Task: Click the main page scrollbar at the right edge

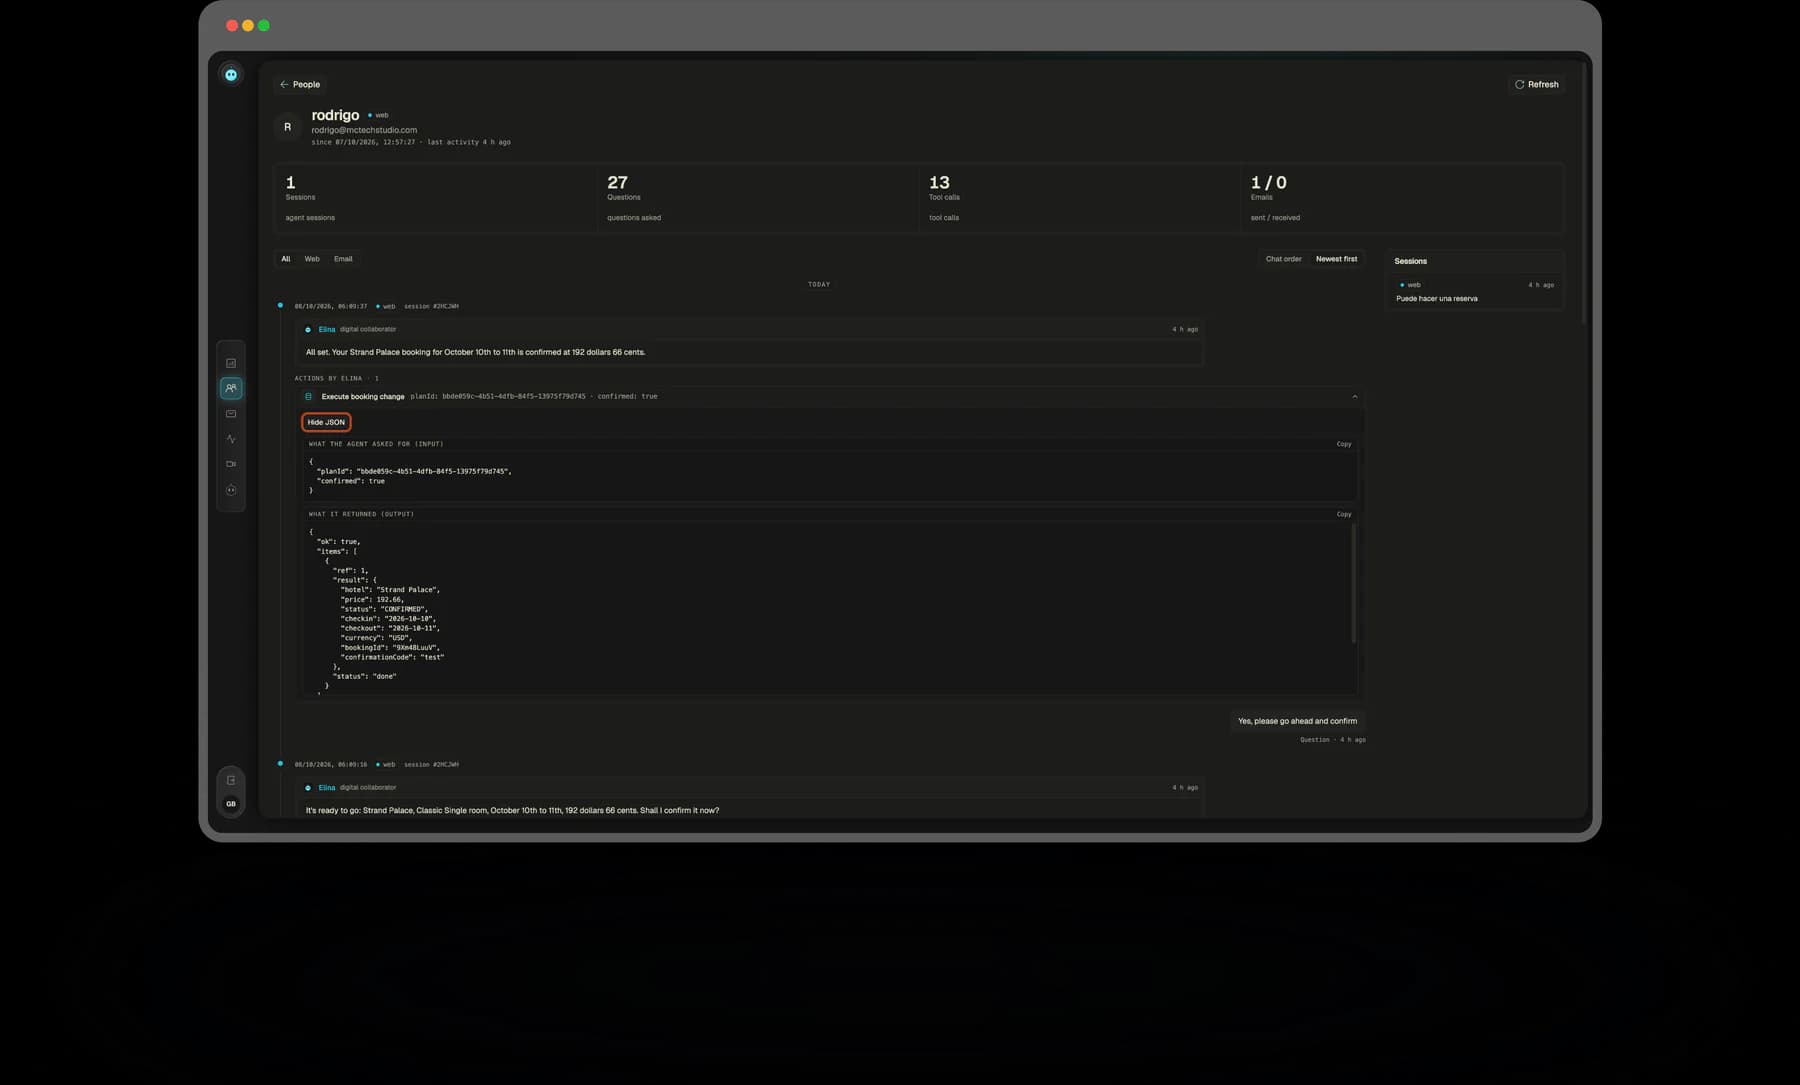Action: pyautogui.click(x=1584, y=195)
